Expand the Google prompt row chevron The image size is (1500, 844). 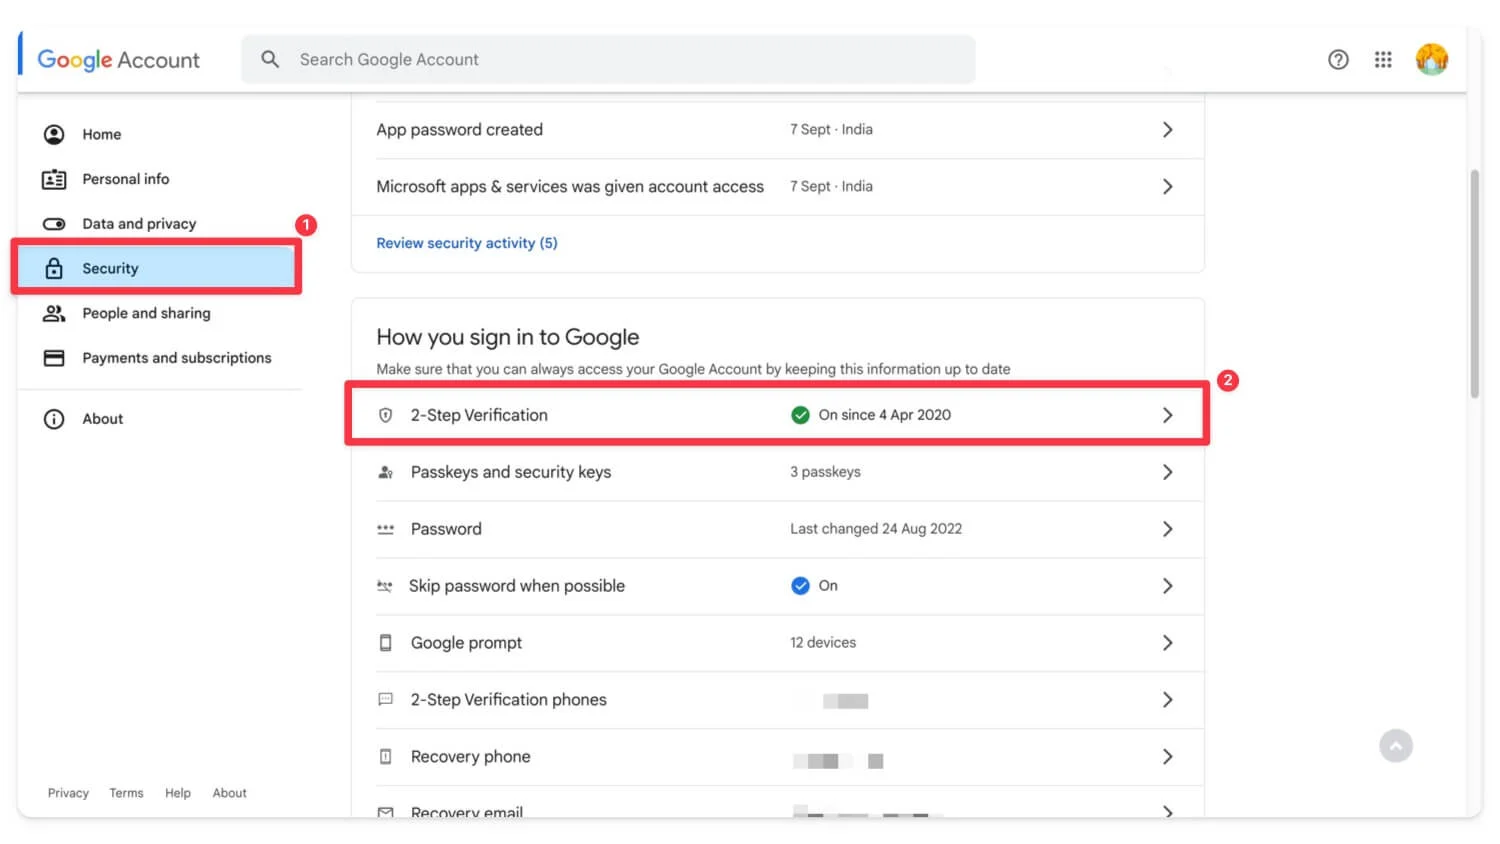[1167, 643]
